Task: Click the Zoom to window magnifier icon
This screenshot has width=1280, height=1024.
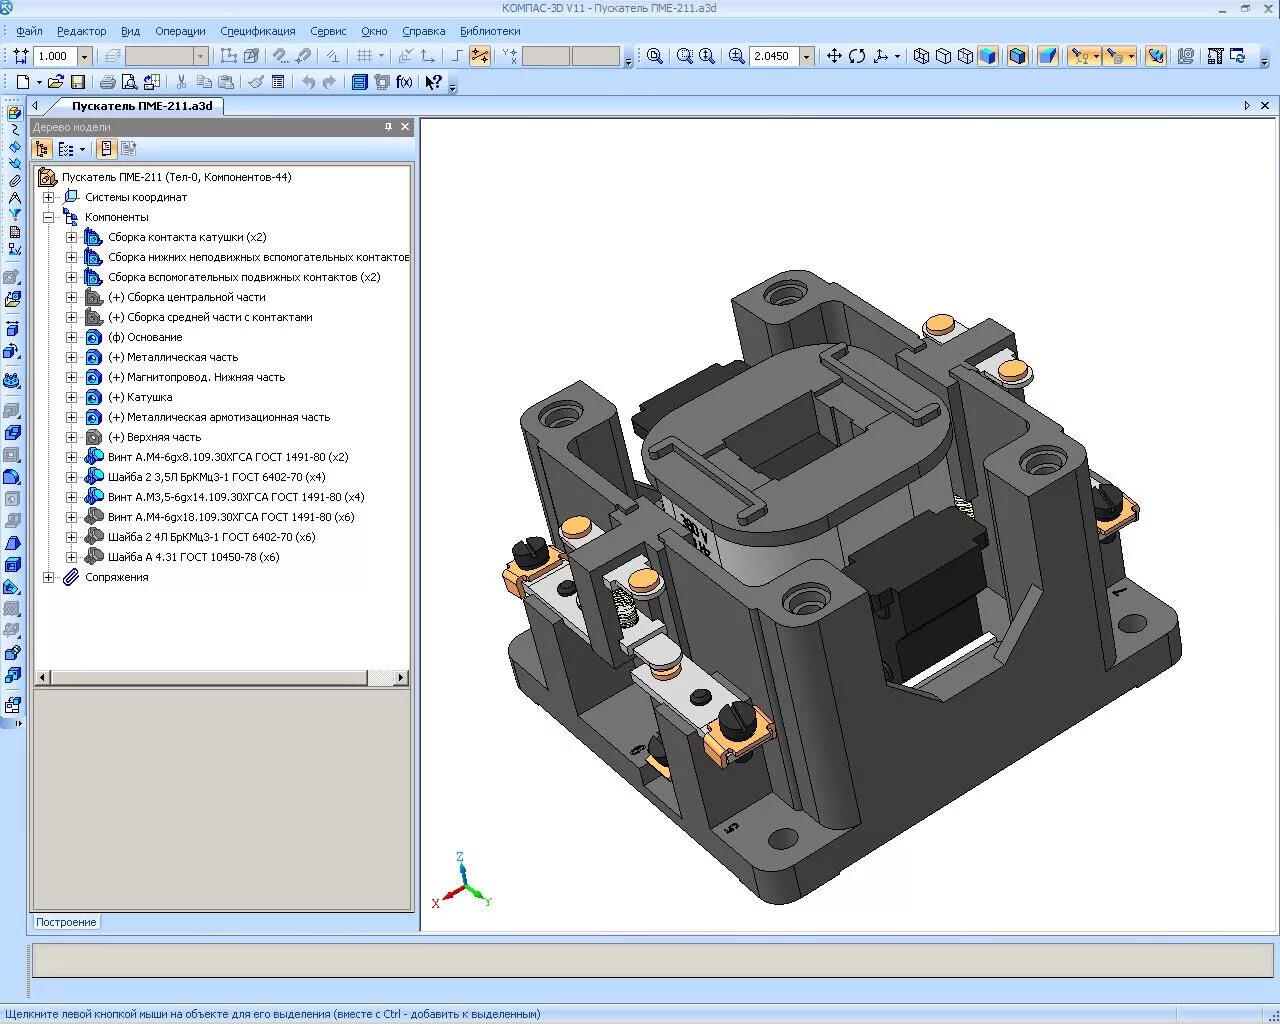Action: point(685,56)
